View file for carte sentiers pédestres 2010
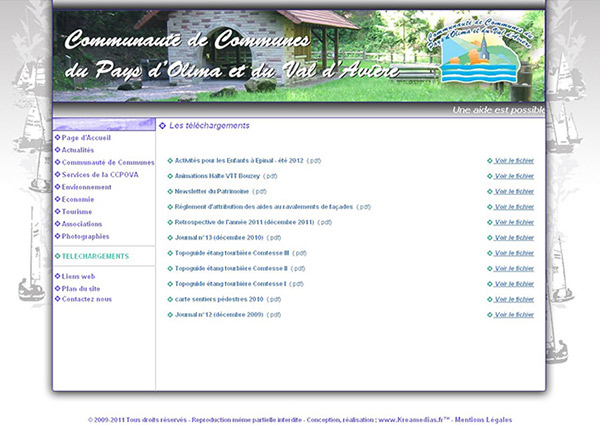The width and height of the screenshot is (600, 425). (514, 299)
